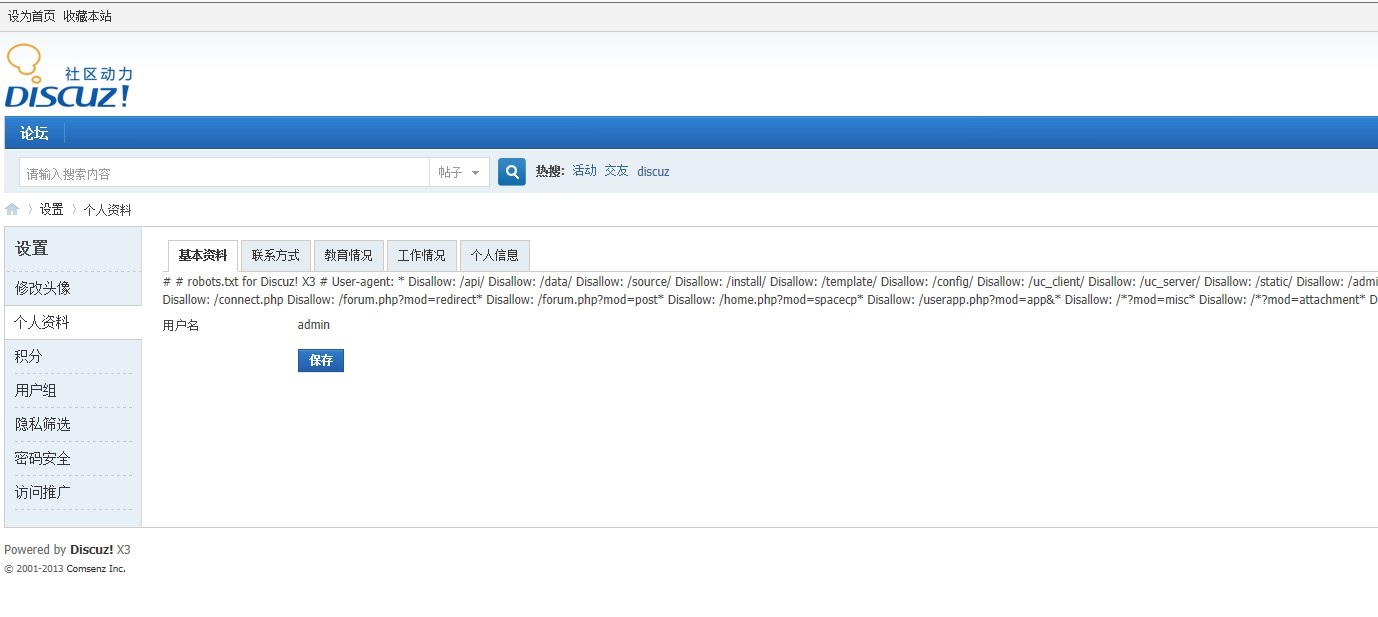The image size is (1378, 617).
Task: Select the 基本资料 tab
Action: (x=203, y=255)
